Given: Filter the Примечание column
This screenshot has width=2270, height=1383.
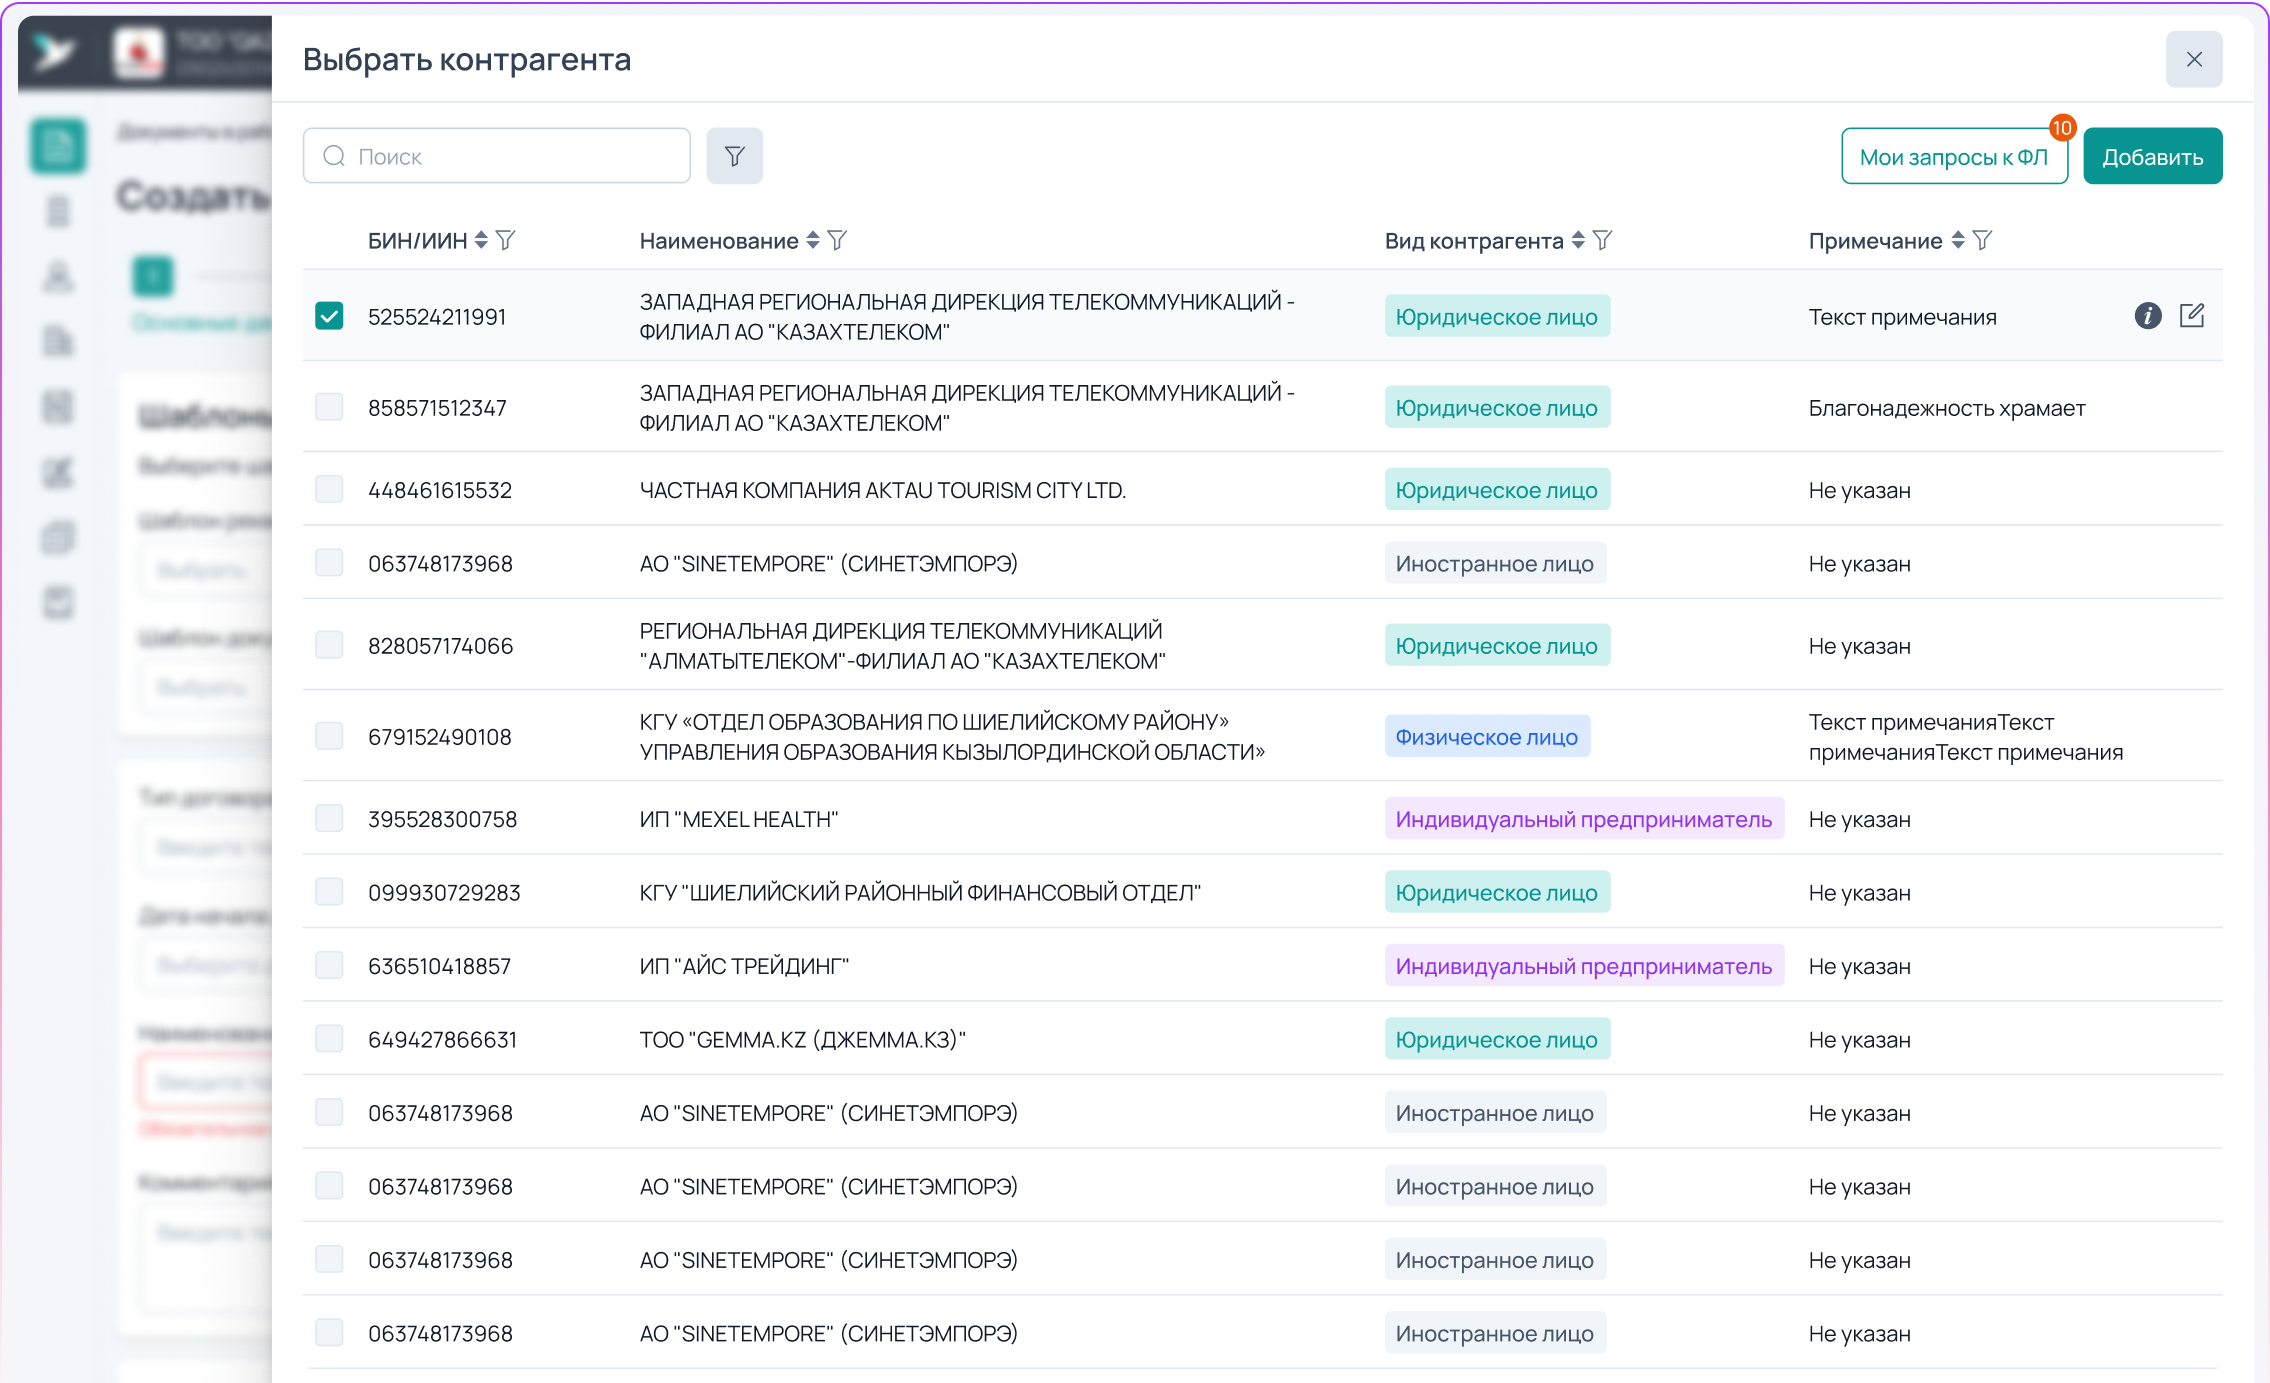Looking at the screenshot, I should coord(1983,240).
